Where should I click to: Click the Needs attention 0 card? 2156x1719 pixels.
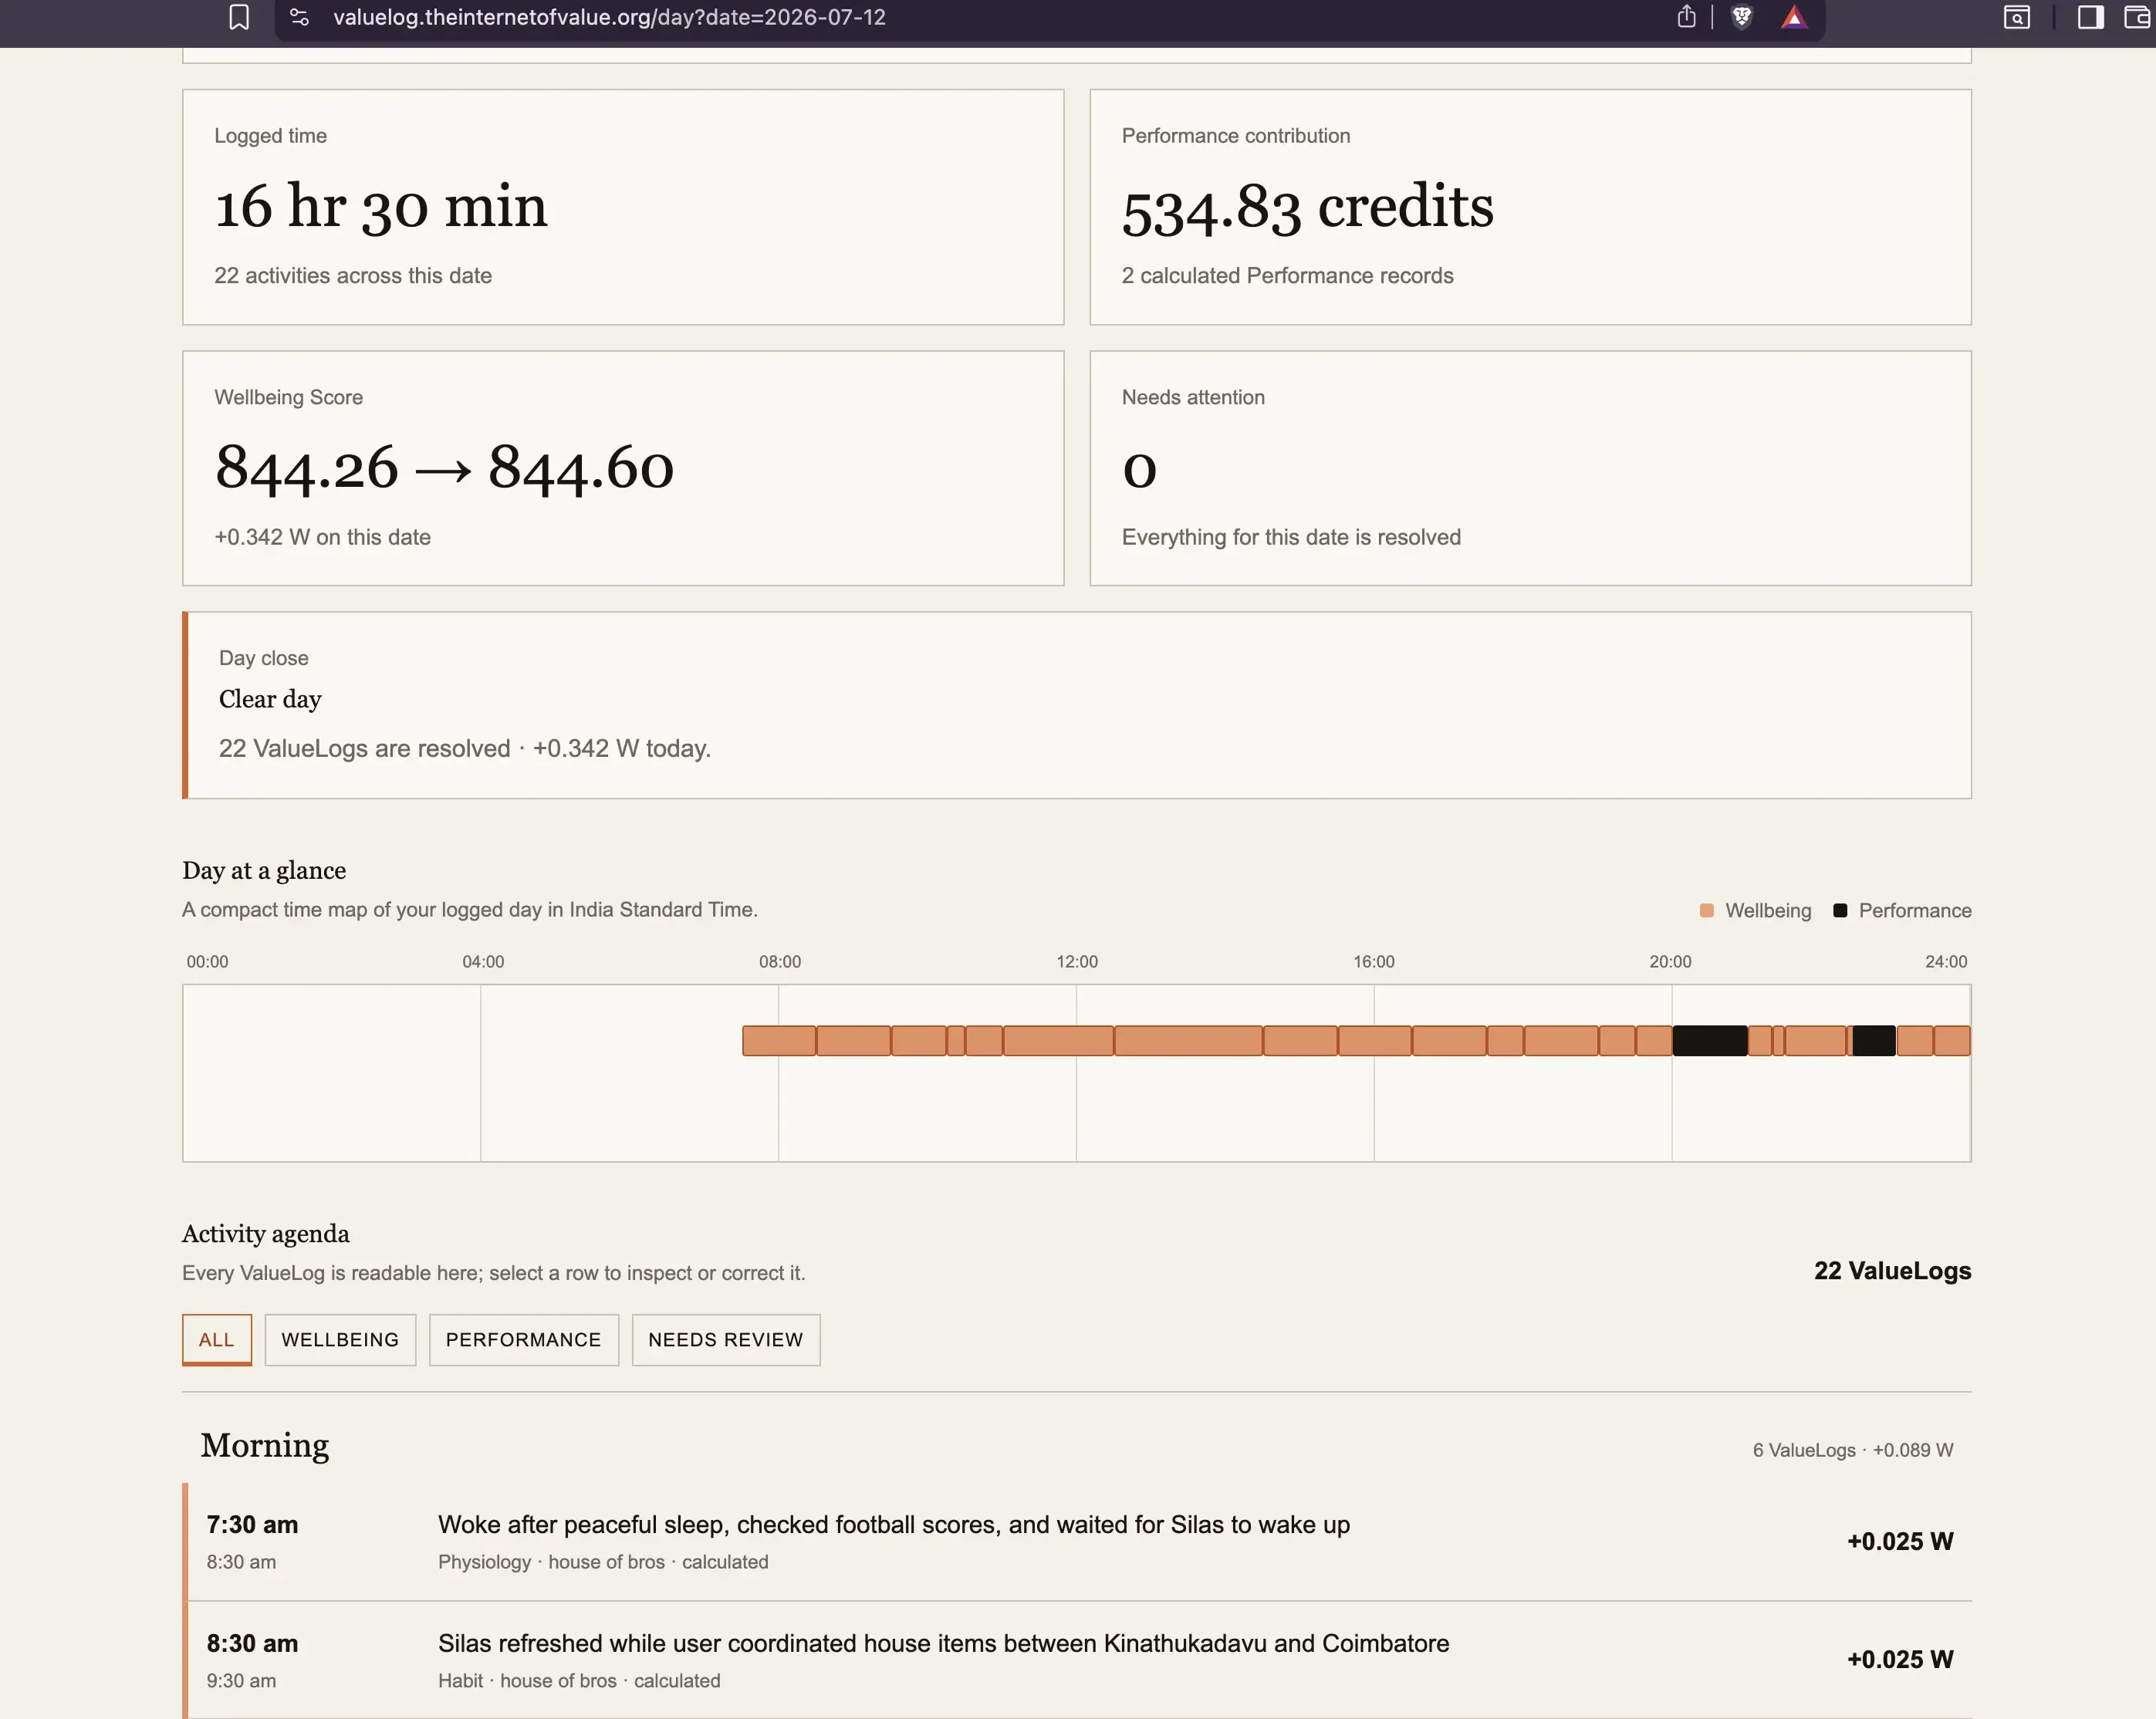tap(1530, 468)
